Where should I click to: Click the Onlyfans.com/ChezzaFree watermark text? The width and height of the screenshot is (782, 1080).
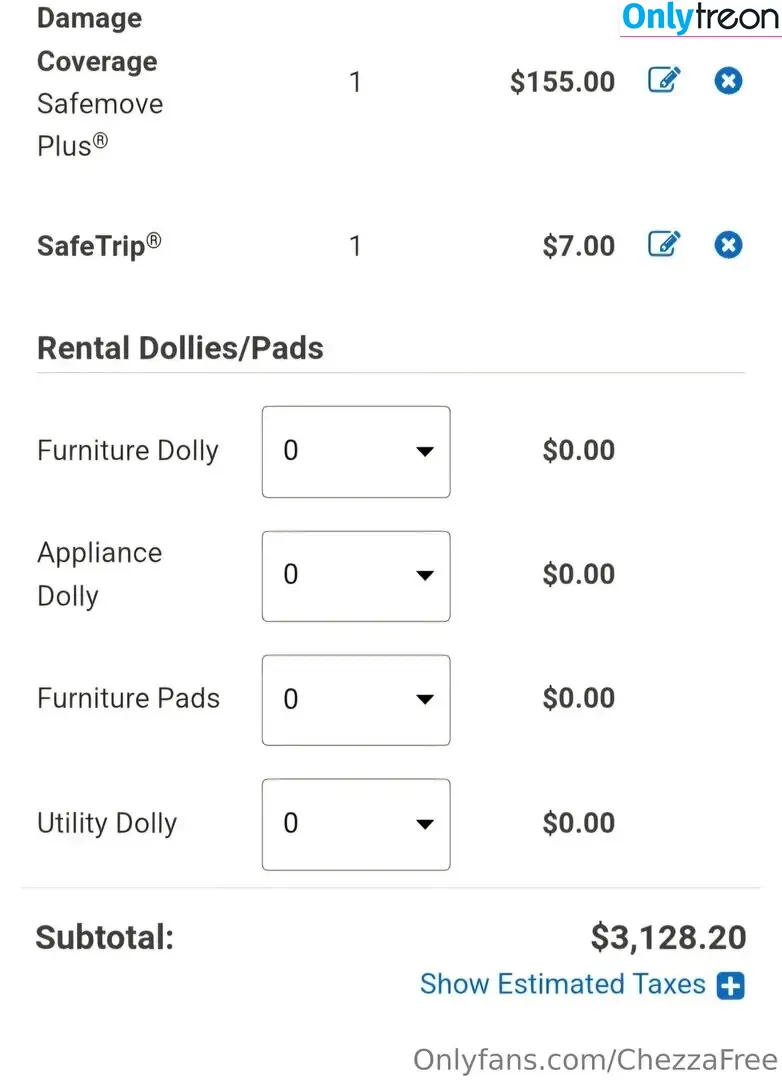click(x=595, y=1060)
